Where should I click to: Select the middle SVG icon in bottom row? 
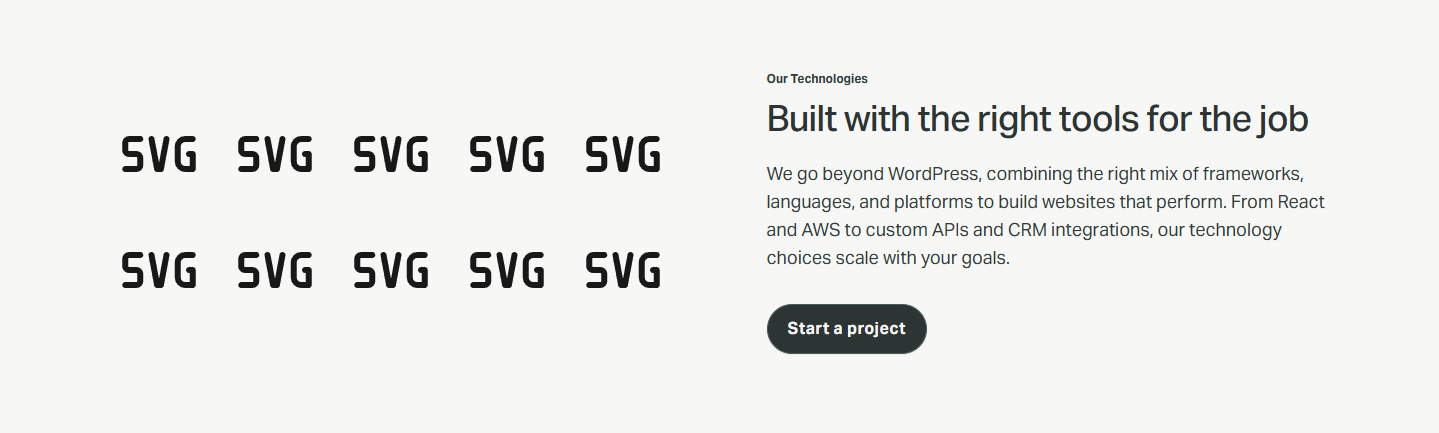point(391,271)
